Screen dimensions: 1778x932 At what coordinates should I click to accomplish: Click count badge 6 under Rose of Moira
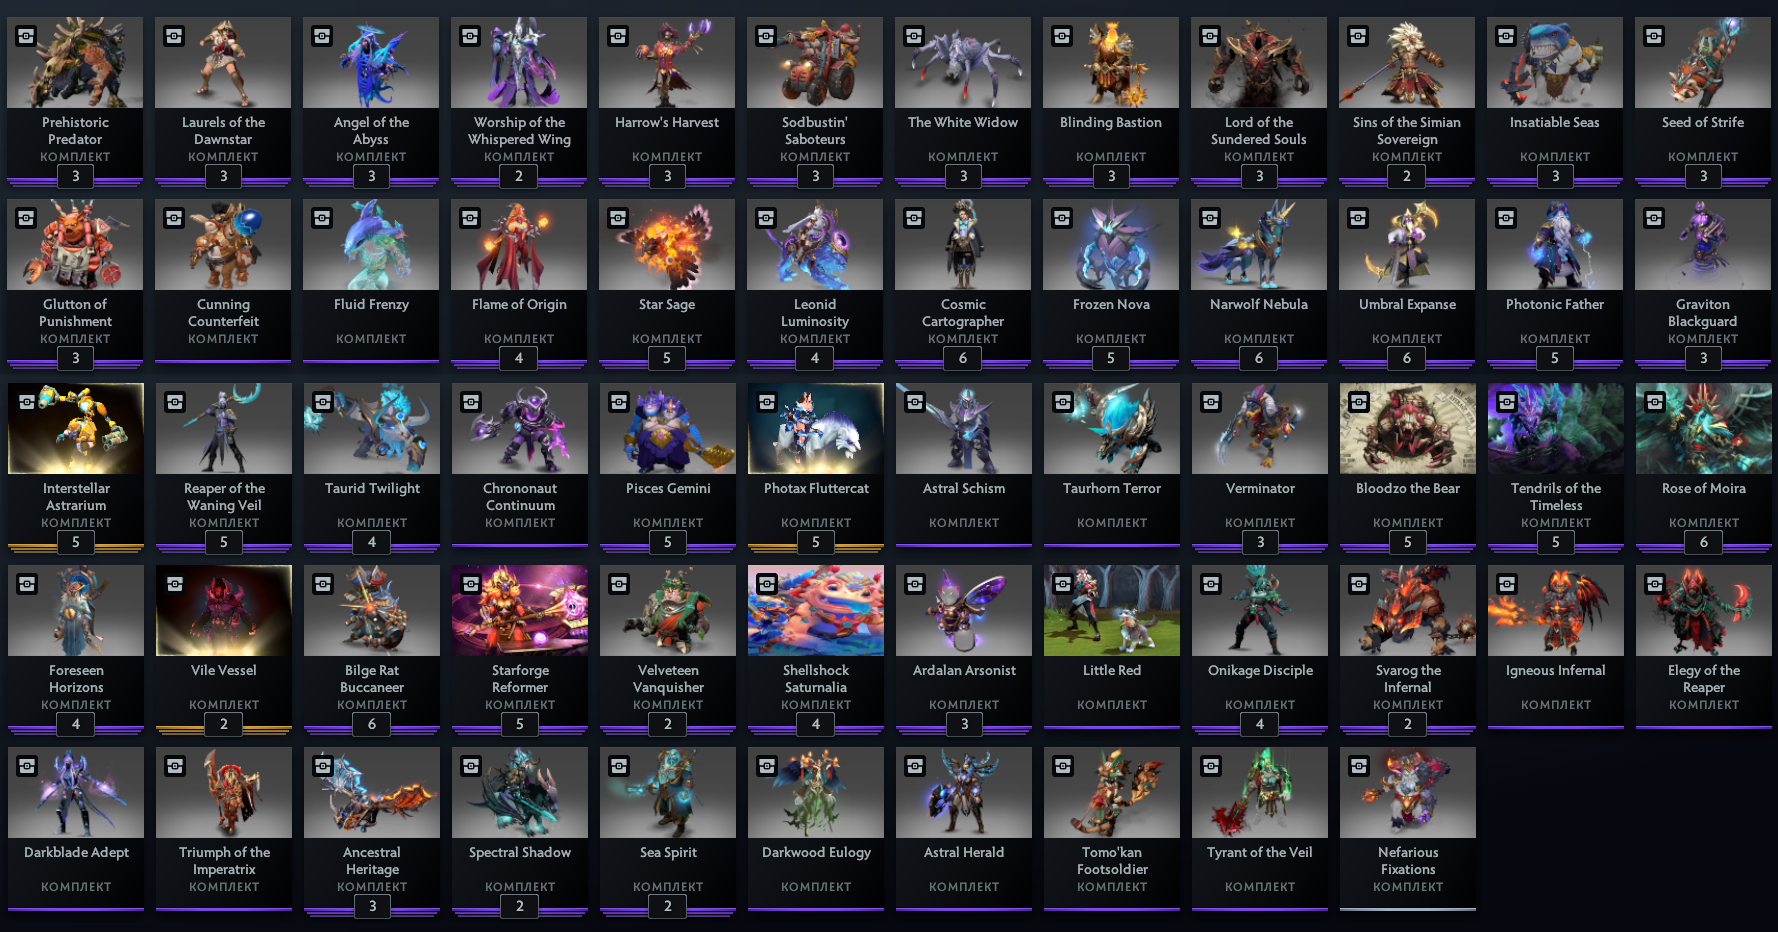click(1704, 543)
